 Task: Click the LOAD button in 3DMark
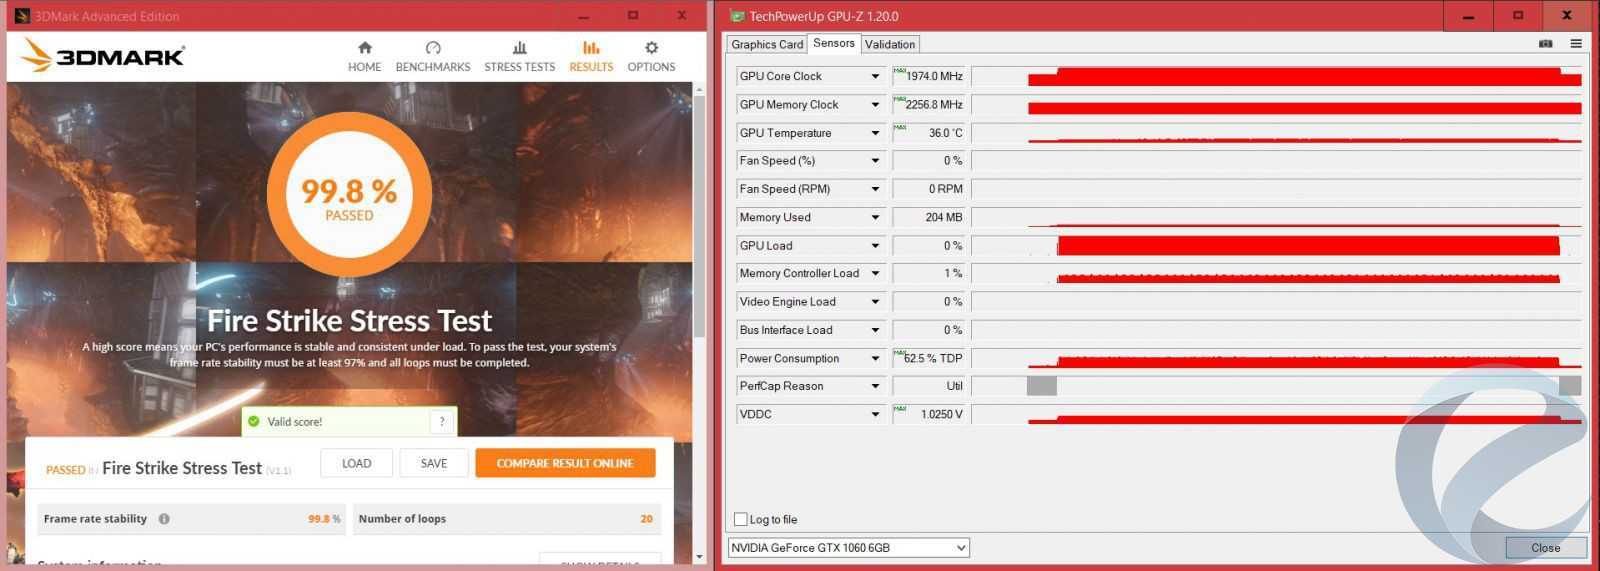click(356, 463)
